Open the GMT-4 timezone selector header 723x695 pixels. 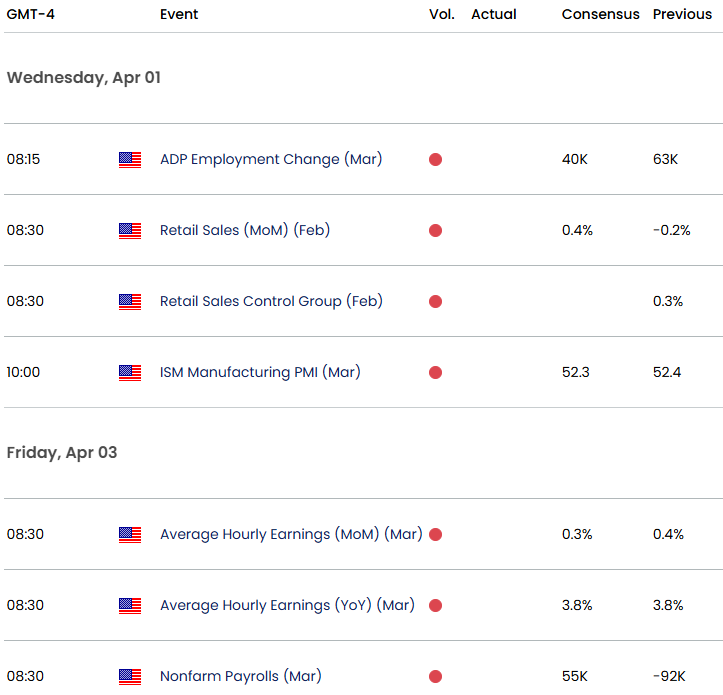32,14
